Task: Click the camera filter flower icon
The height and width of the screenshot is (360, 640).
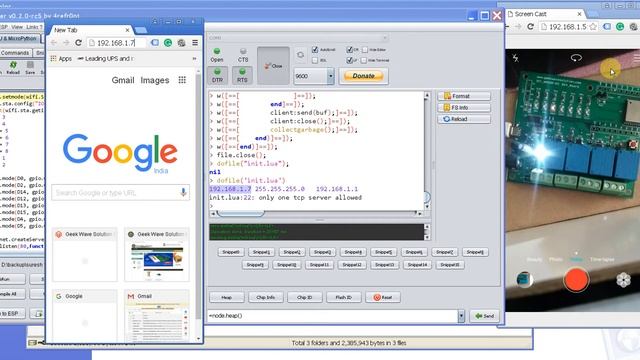Action: pyautogui.click(x=623, y=280)
